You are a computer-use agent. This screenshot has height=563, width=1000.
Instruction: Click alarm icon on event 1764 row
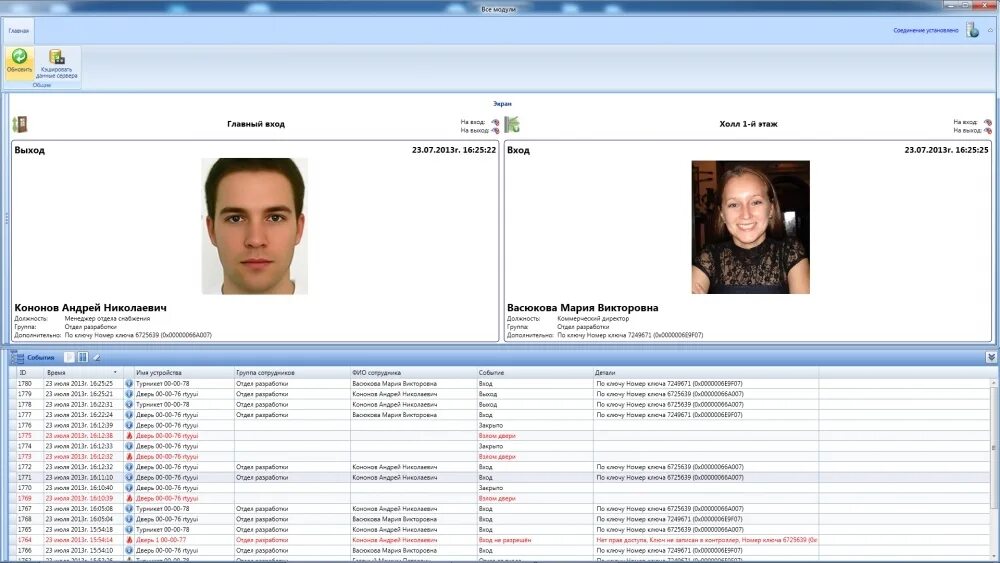pos(129,540)
